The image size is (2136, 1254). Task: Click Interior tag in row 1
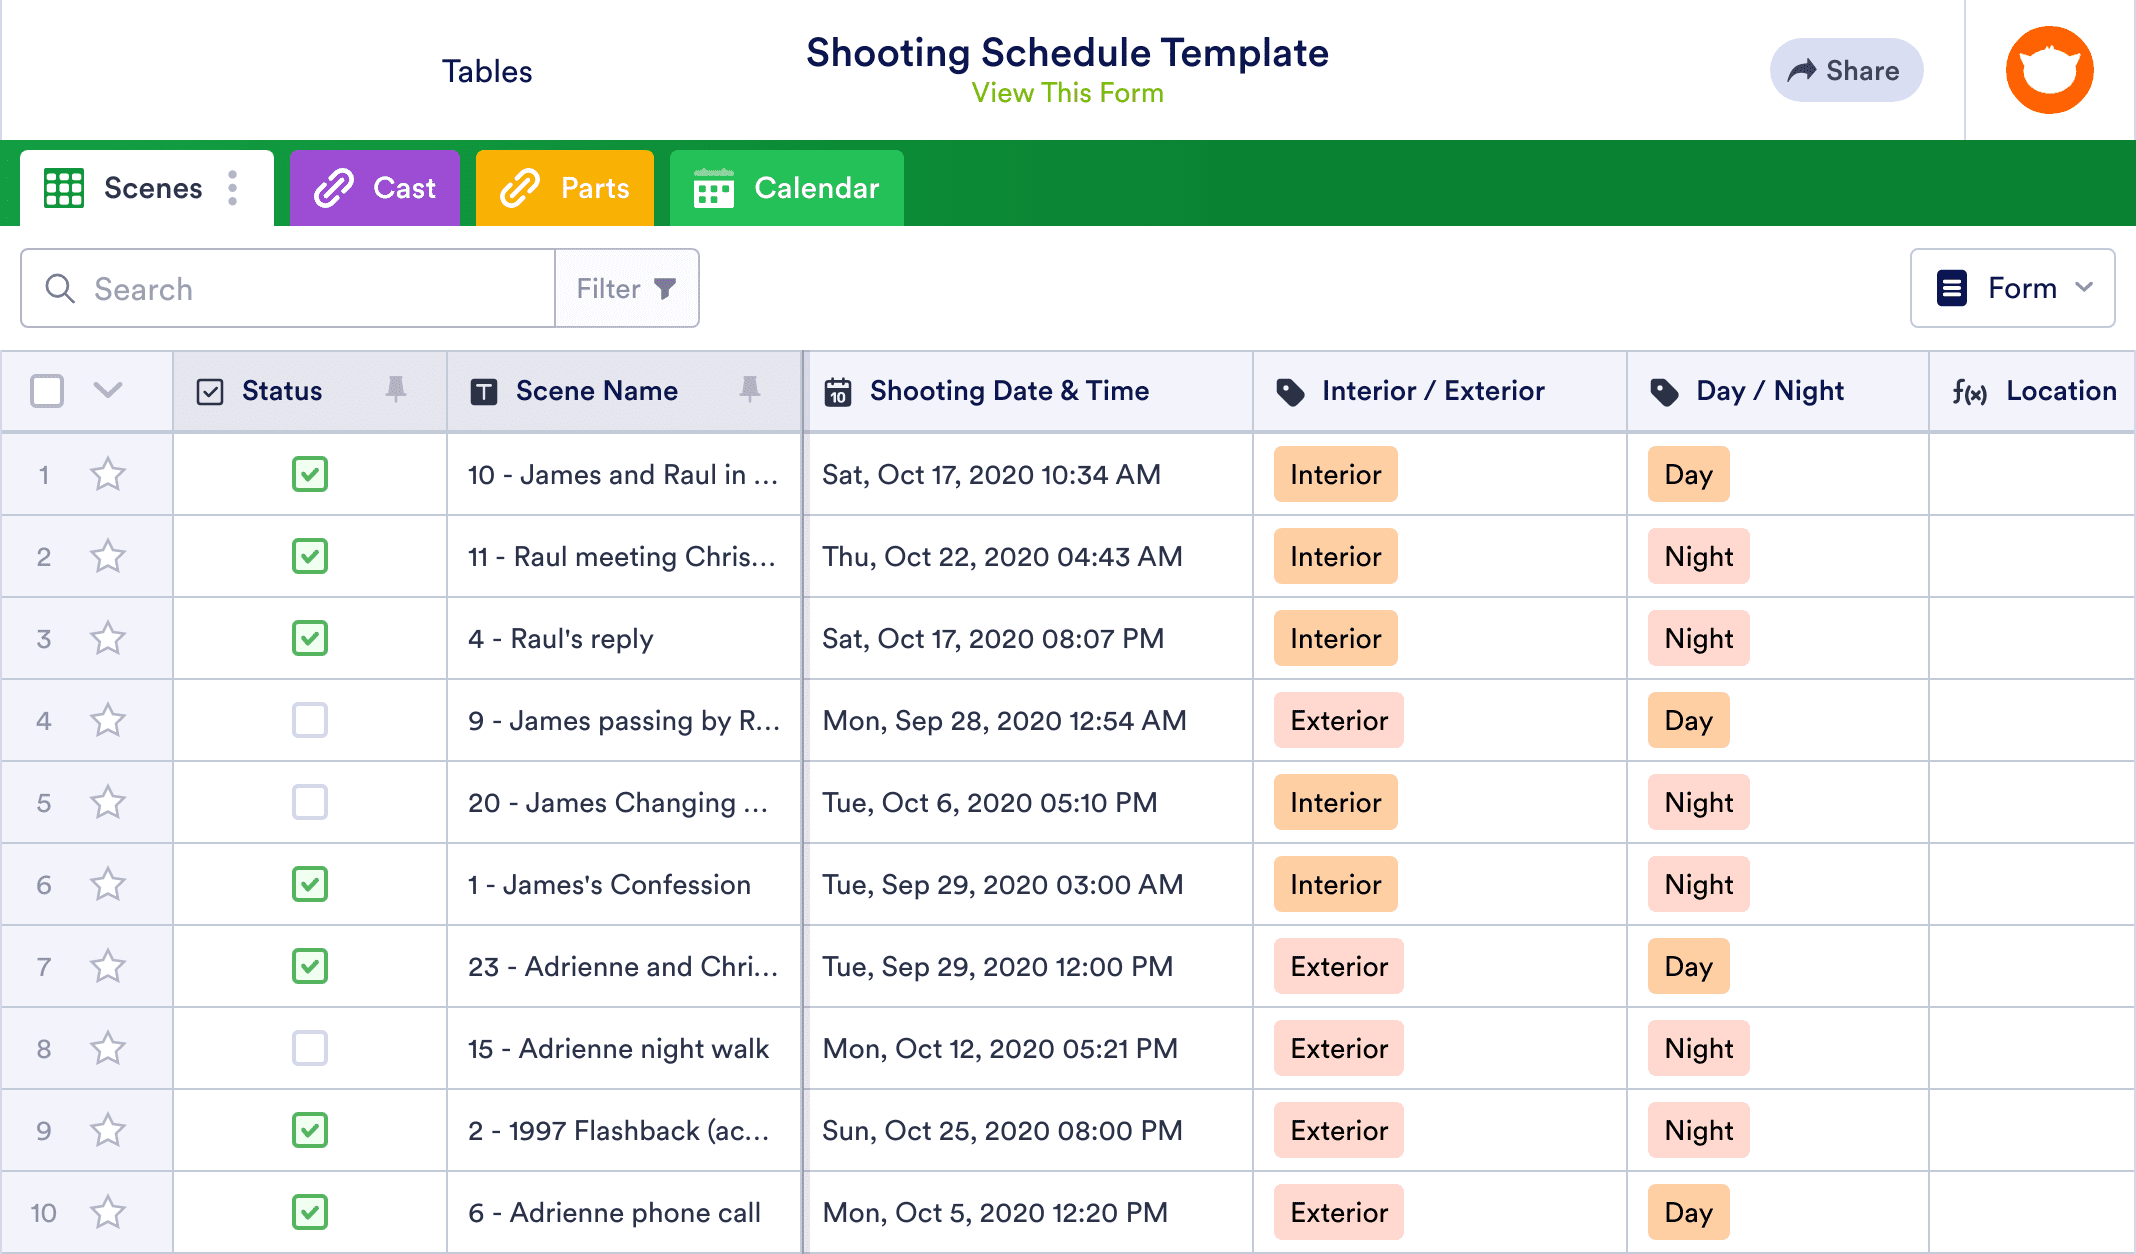tap(1335, 474)
